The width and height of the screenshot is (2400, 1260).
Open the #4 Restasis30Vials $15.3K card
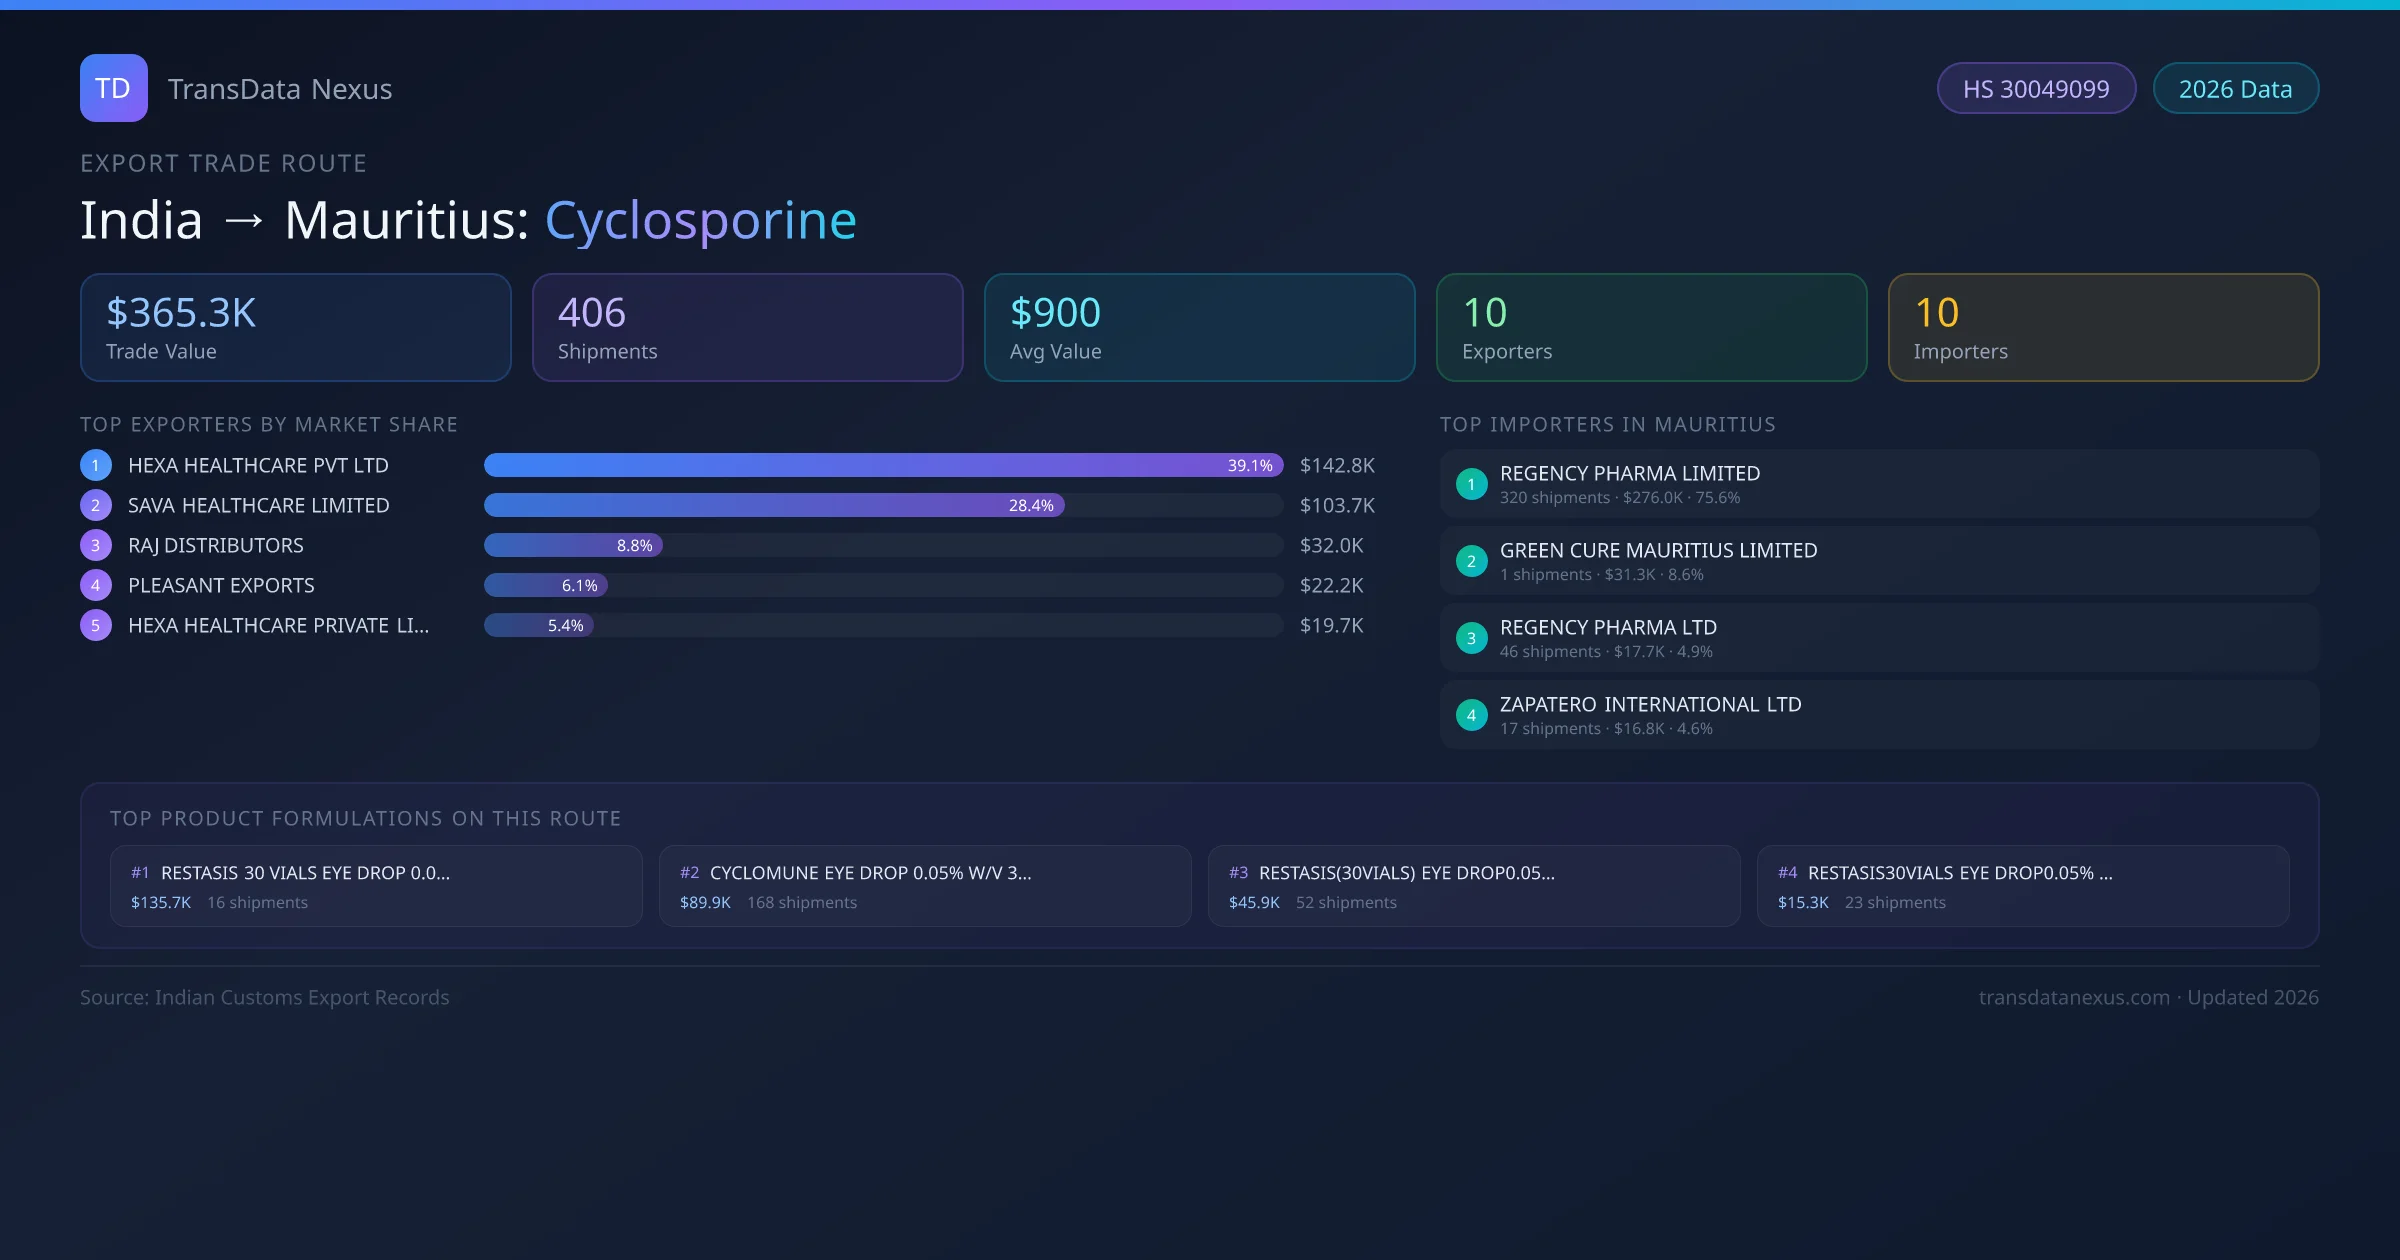(2022, 886)
